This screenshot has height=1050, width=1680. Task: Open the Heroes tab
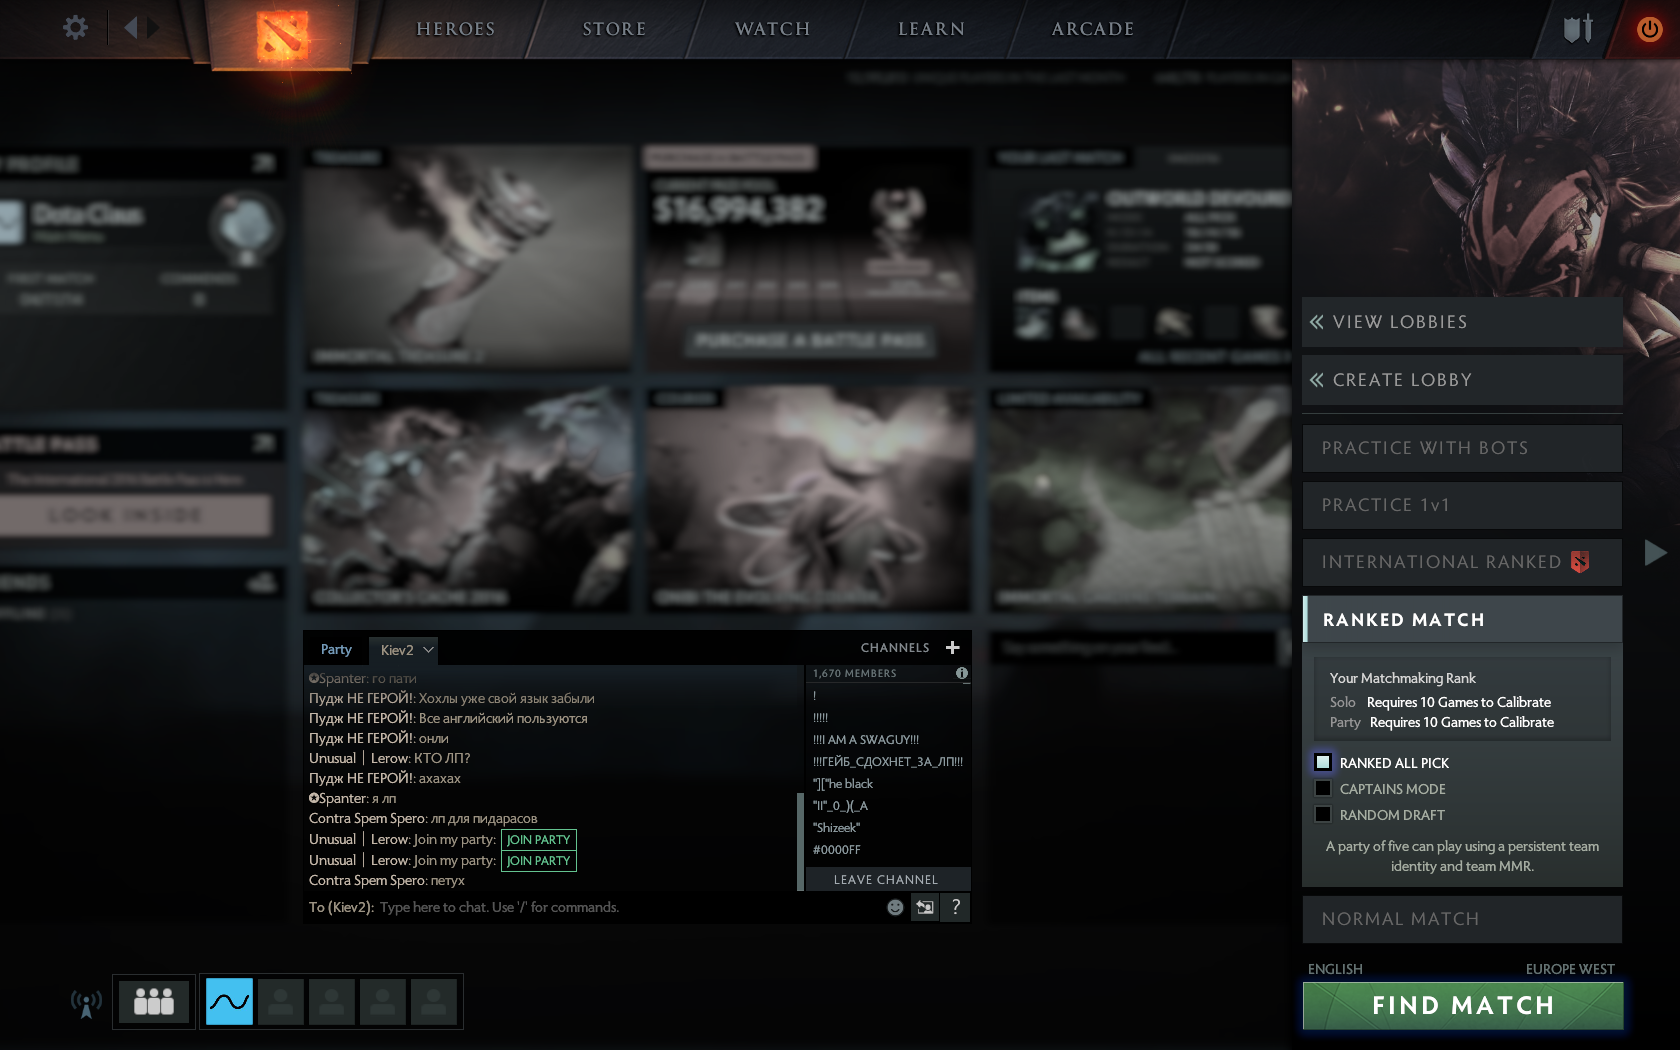point(456,29)
